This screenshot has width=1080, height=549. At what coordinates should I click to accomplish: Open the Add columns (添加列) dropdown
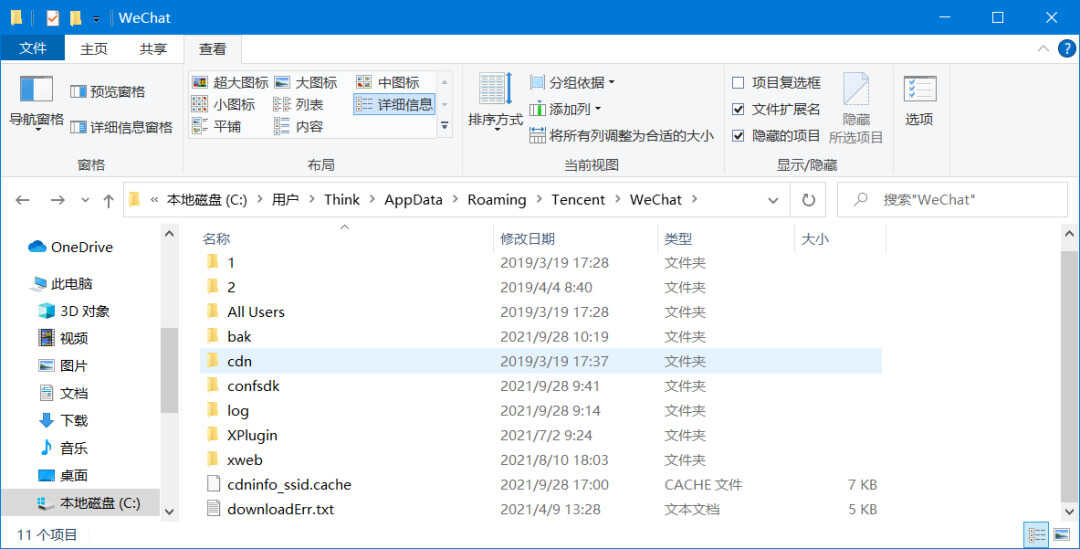[x=565, y=109]
